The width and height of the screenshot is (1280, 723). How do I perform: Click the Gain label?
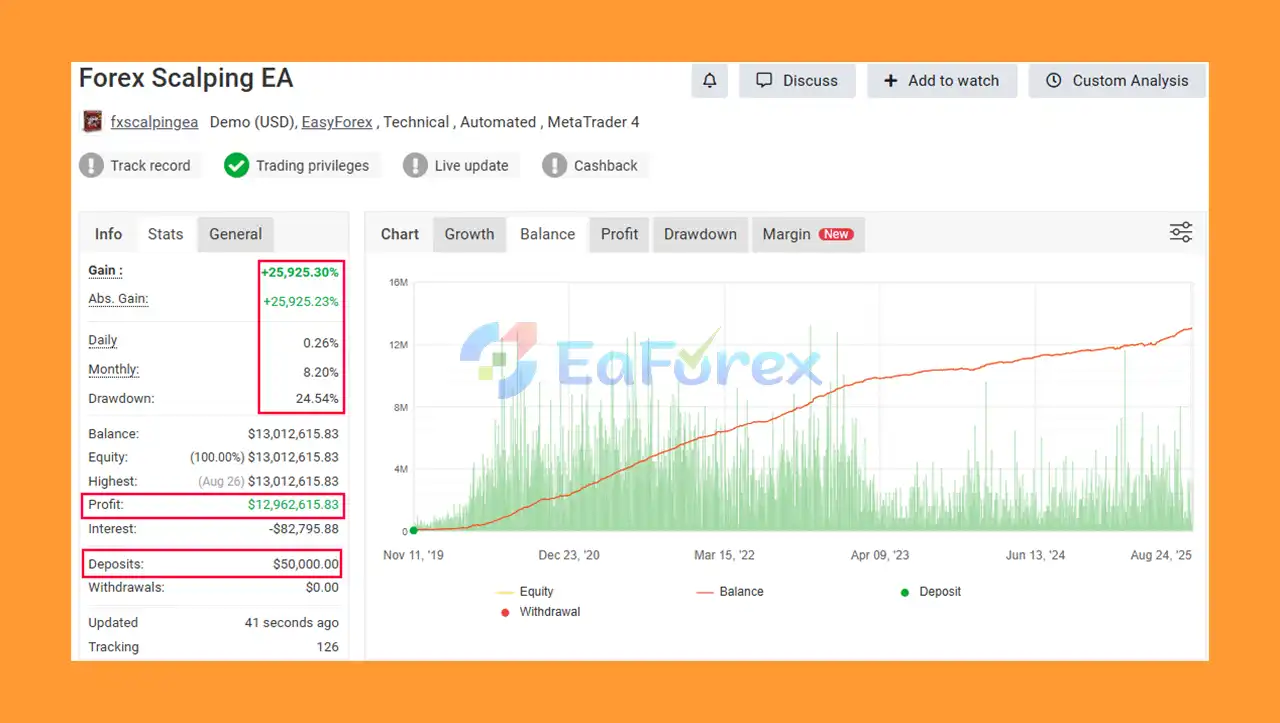point(105,271)
